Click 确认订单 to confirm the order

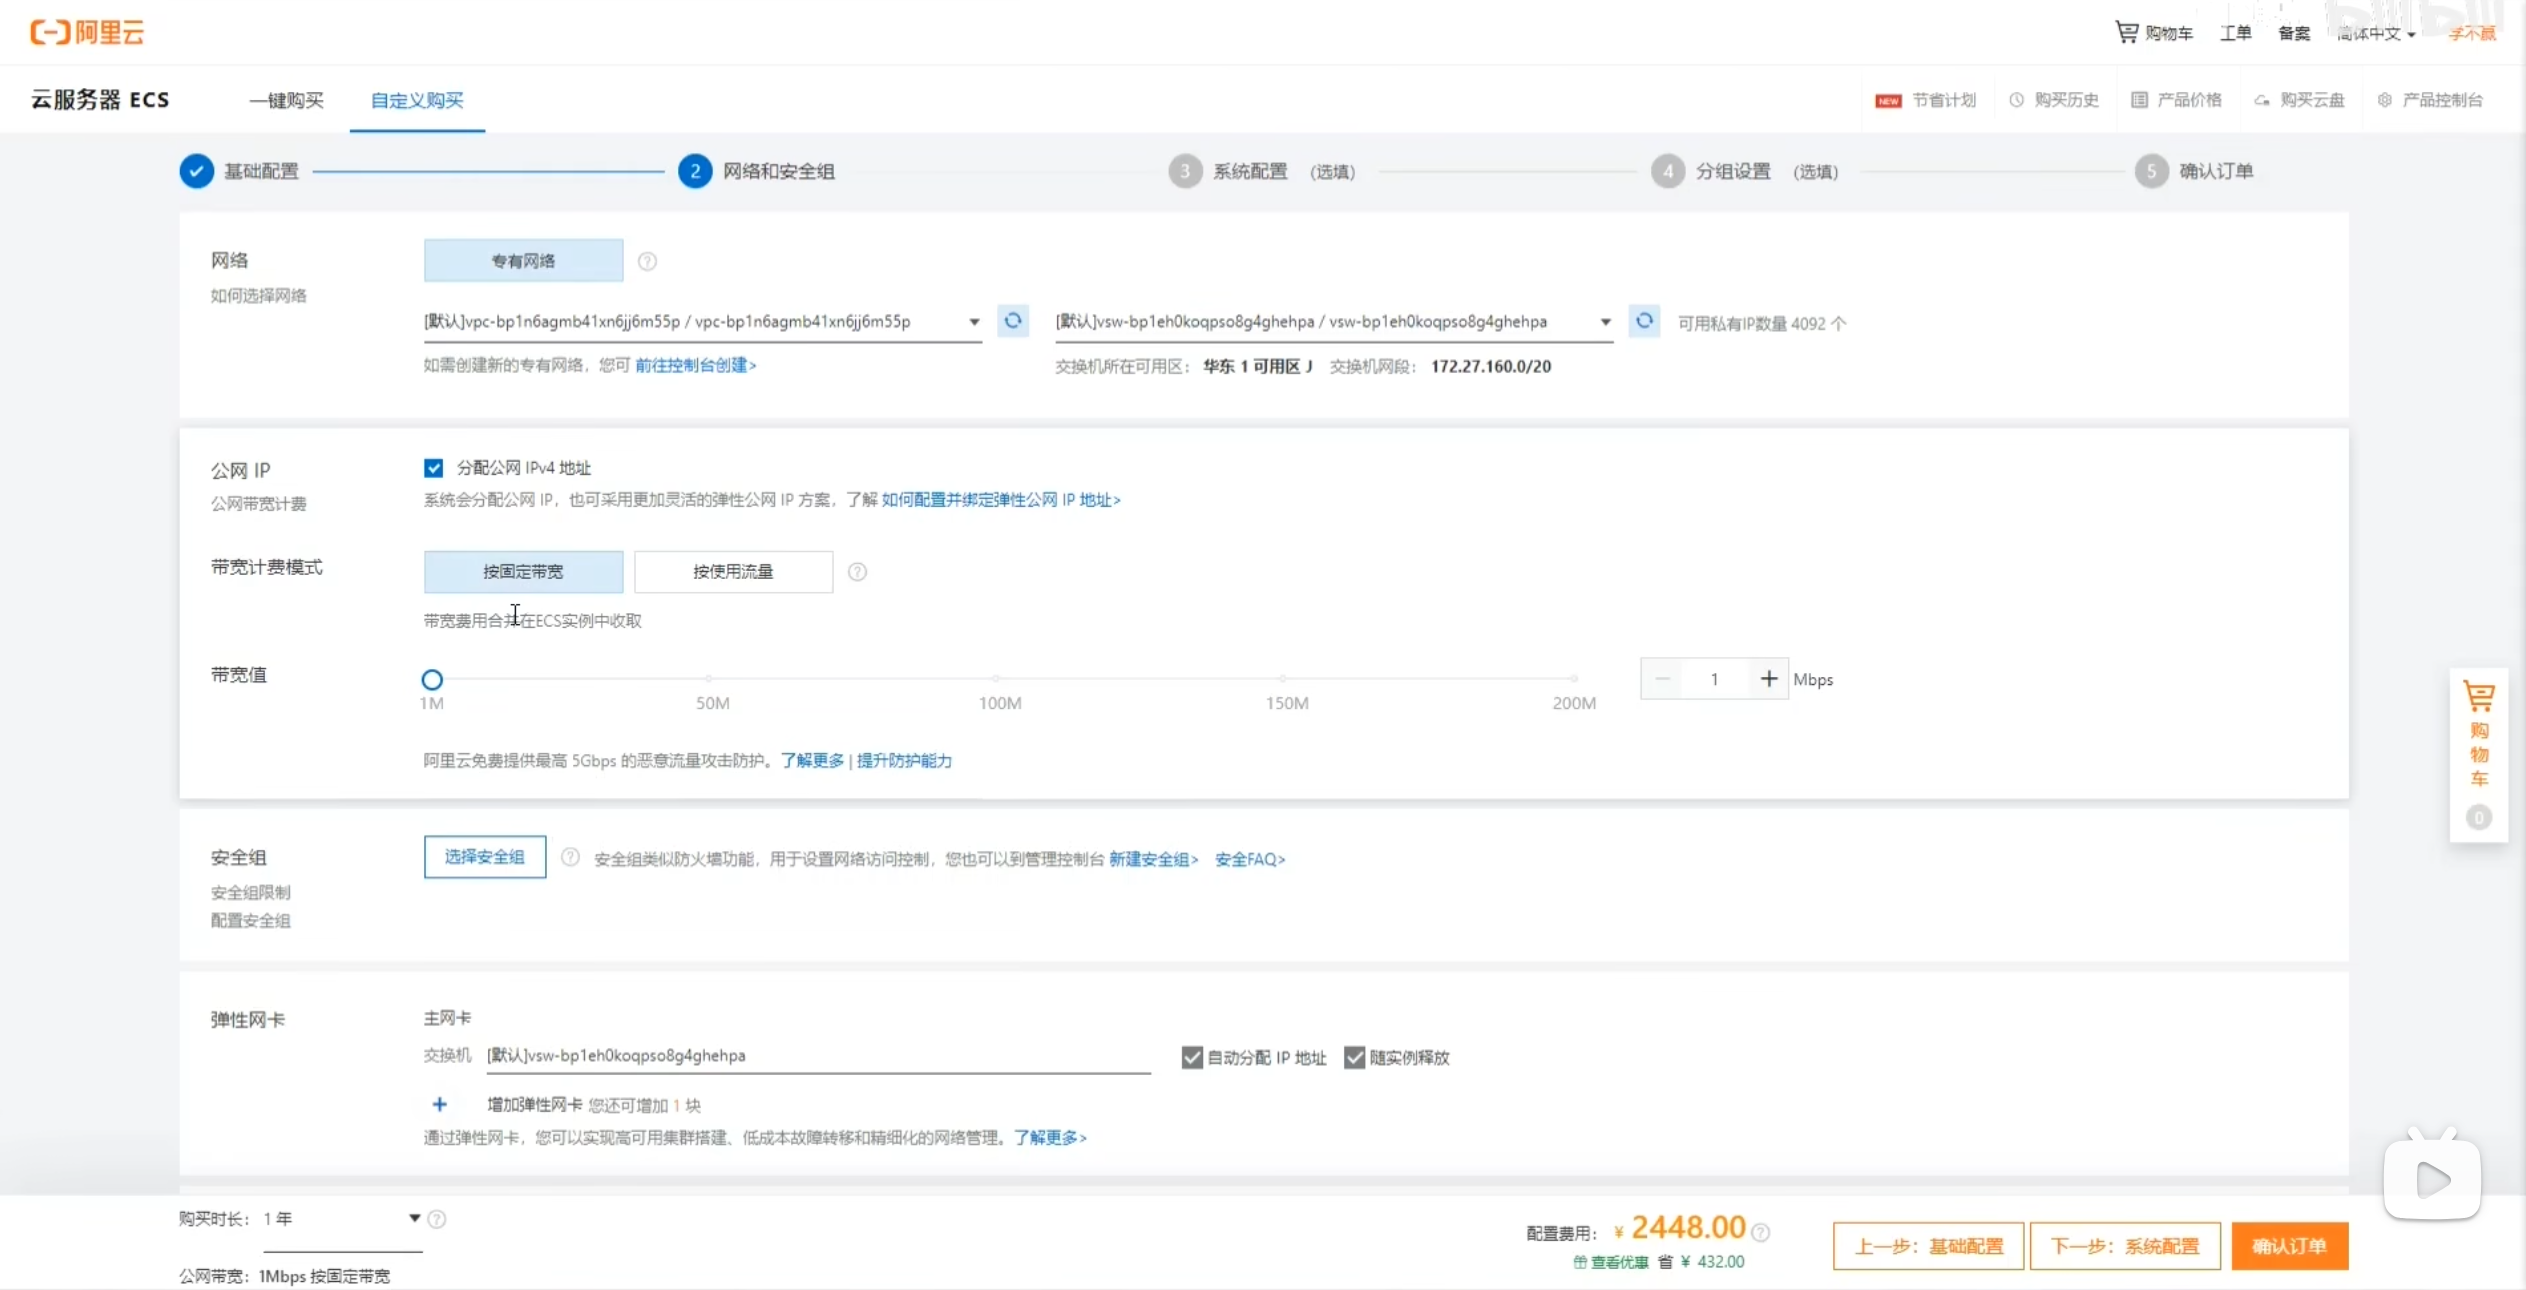[2290, 1245]
